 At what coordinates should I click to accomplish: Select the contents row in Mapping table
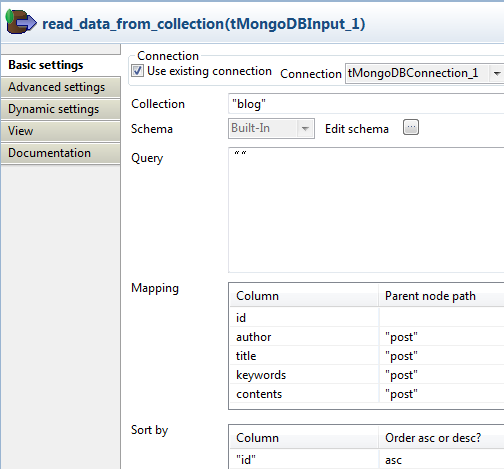click(367, 394)
